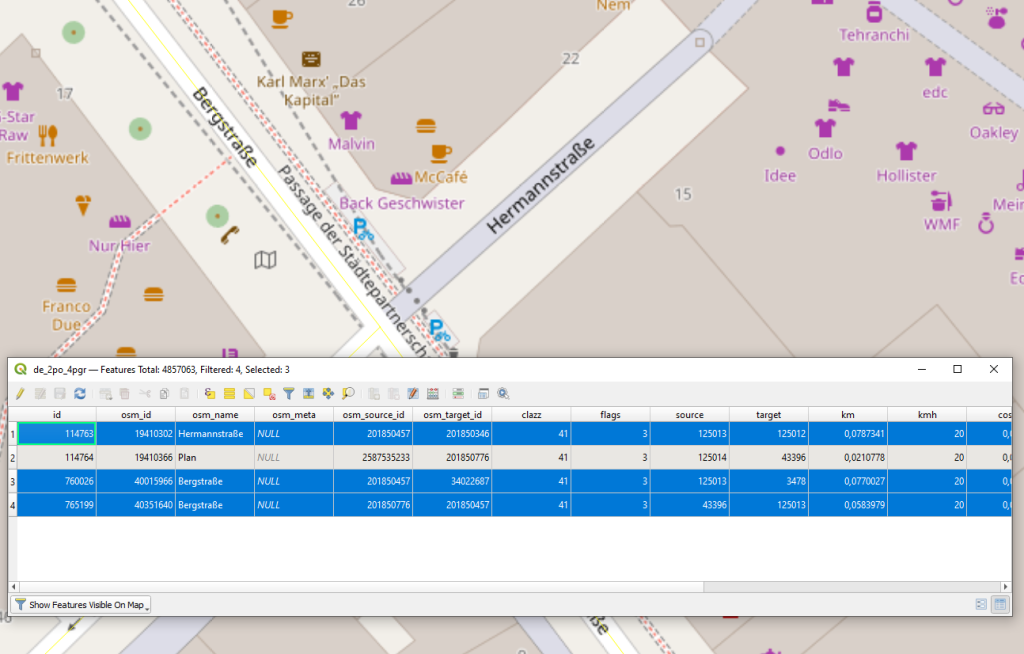Click the Hermannstraße cell in row 1

pos(214,434)
